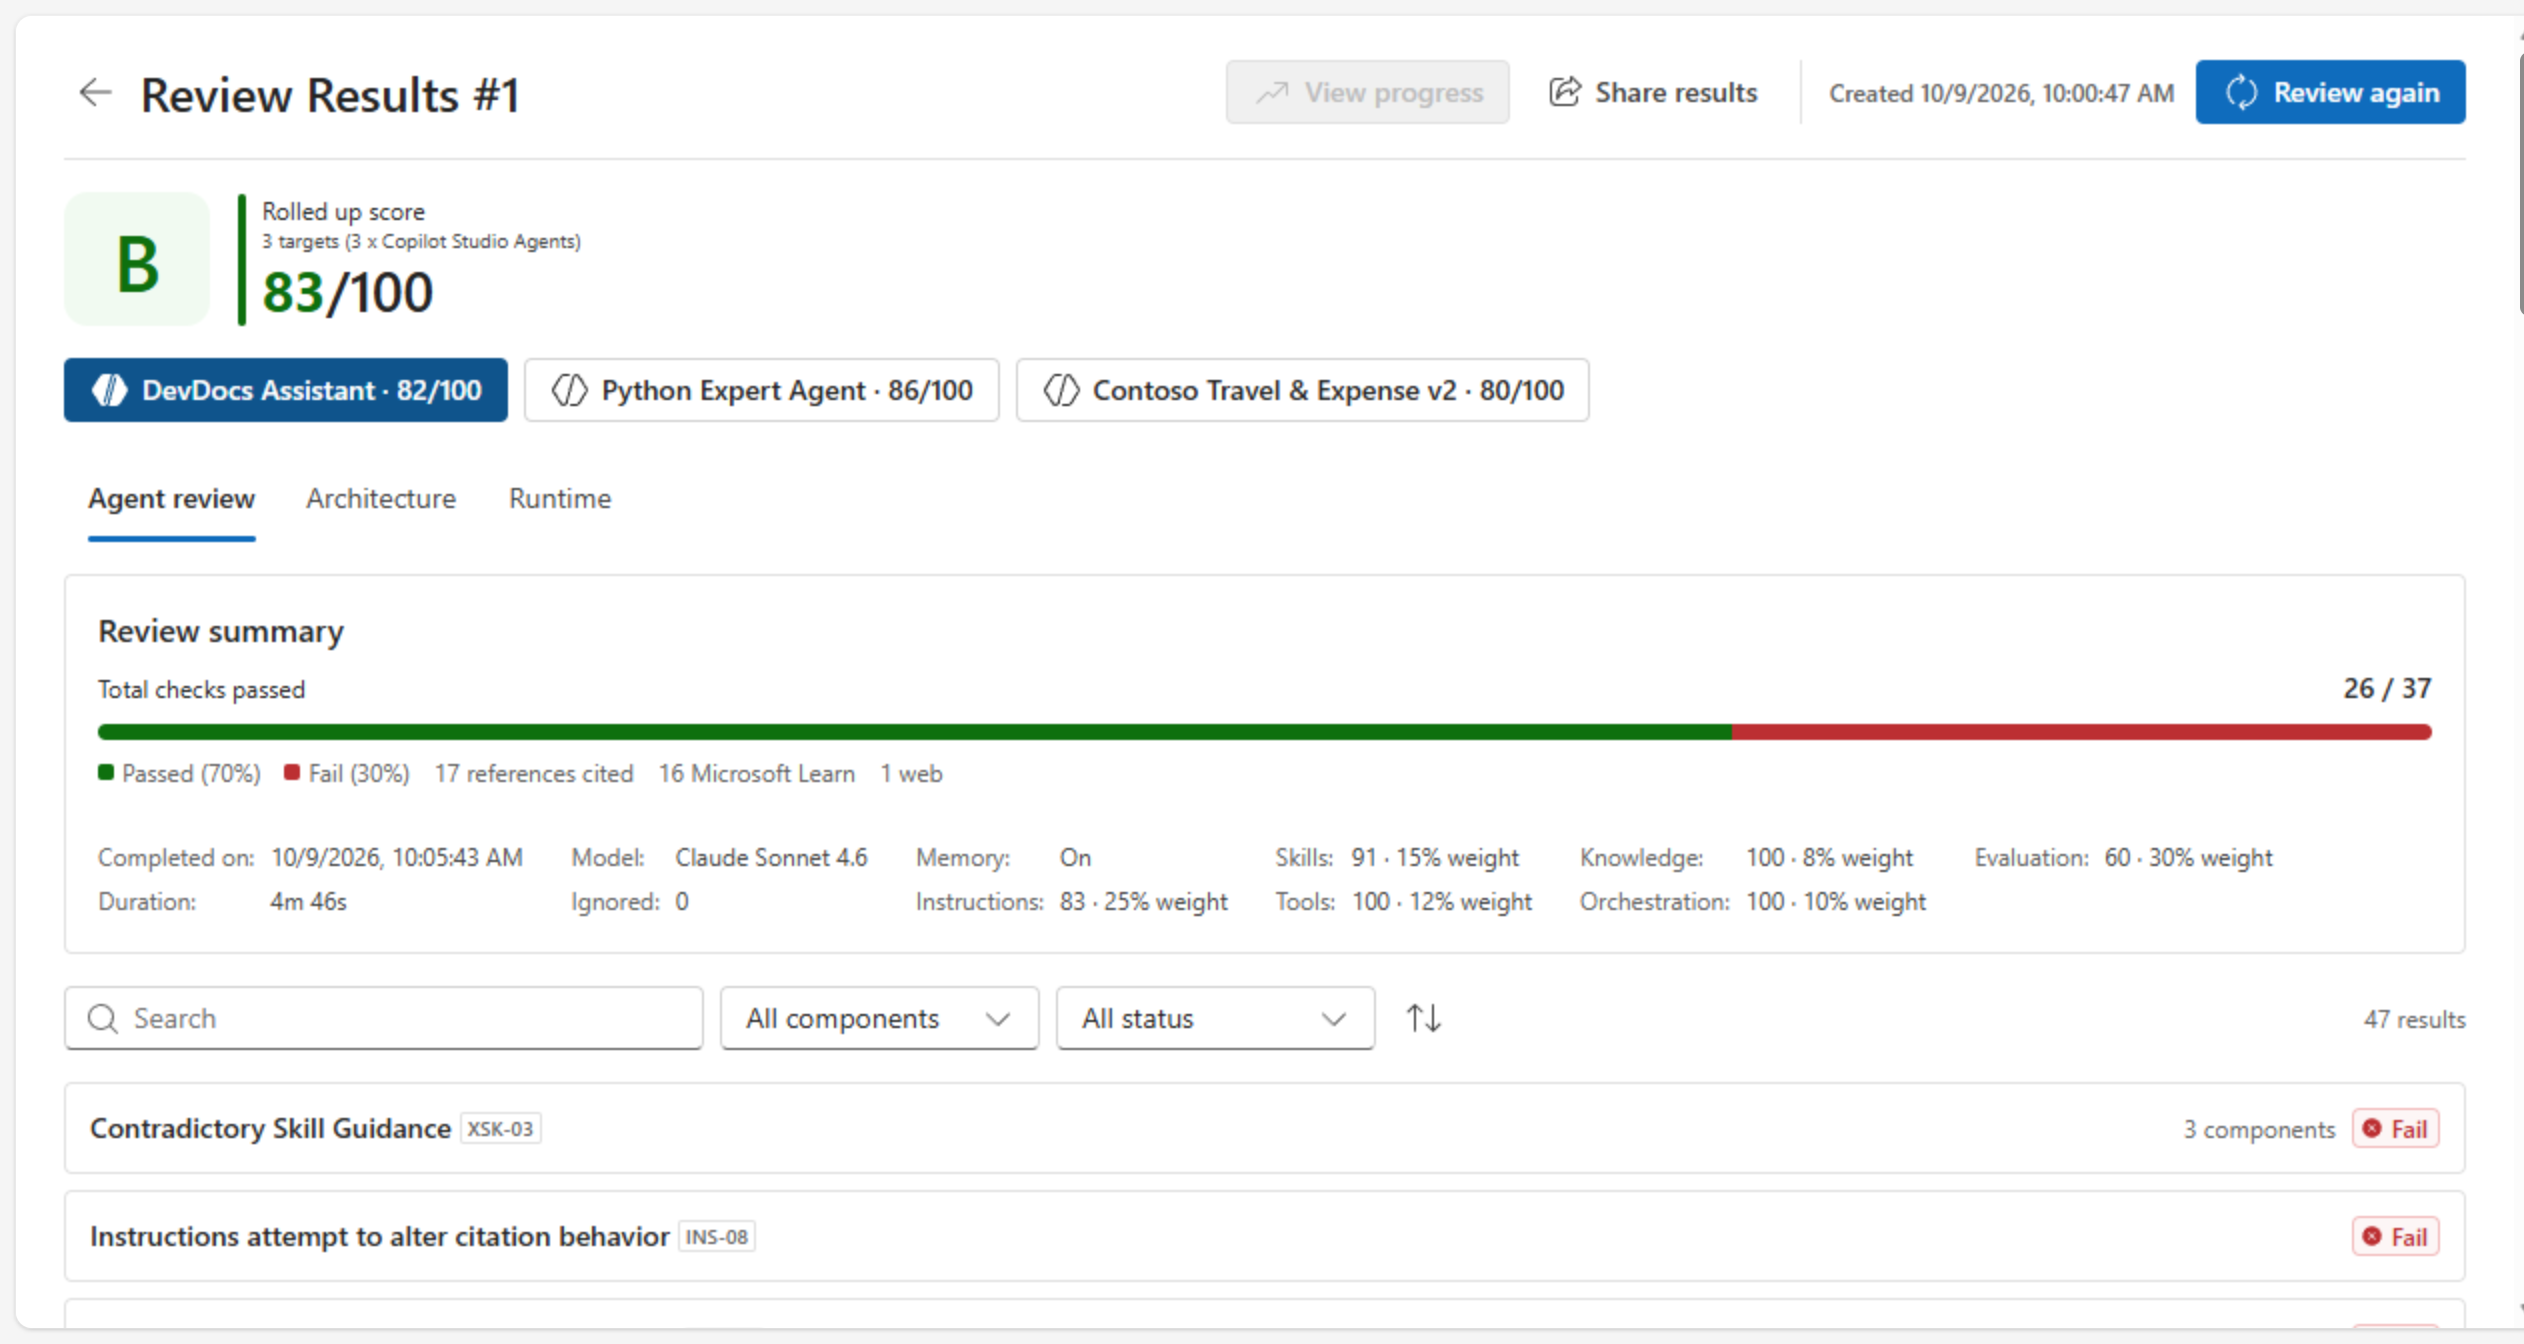Screen dimensions: 2524x1344
Task: Switch to the Agent review tab
Action: pyautogui.click(x=171, y=498)
